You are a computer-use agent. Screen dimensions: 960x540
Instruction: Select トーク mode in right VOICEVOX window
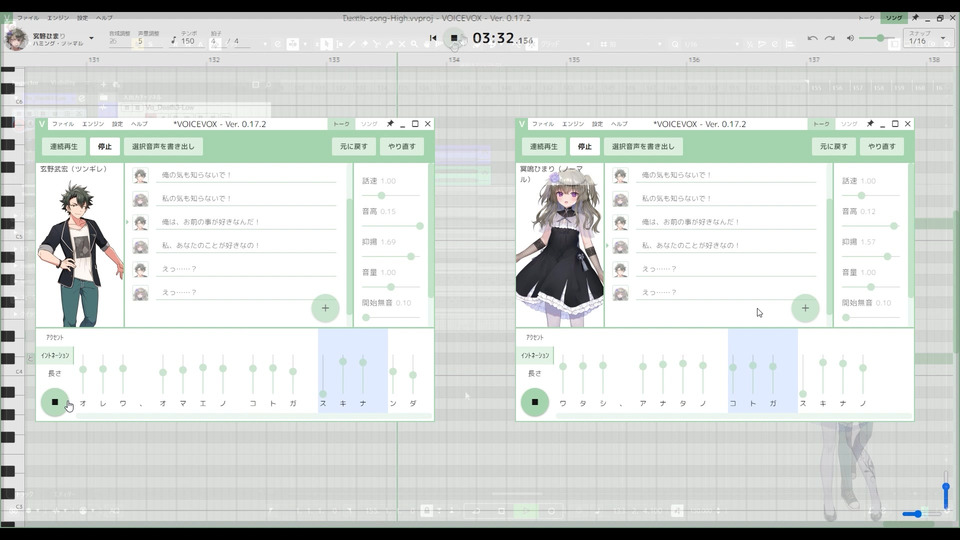coord(821,124)
